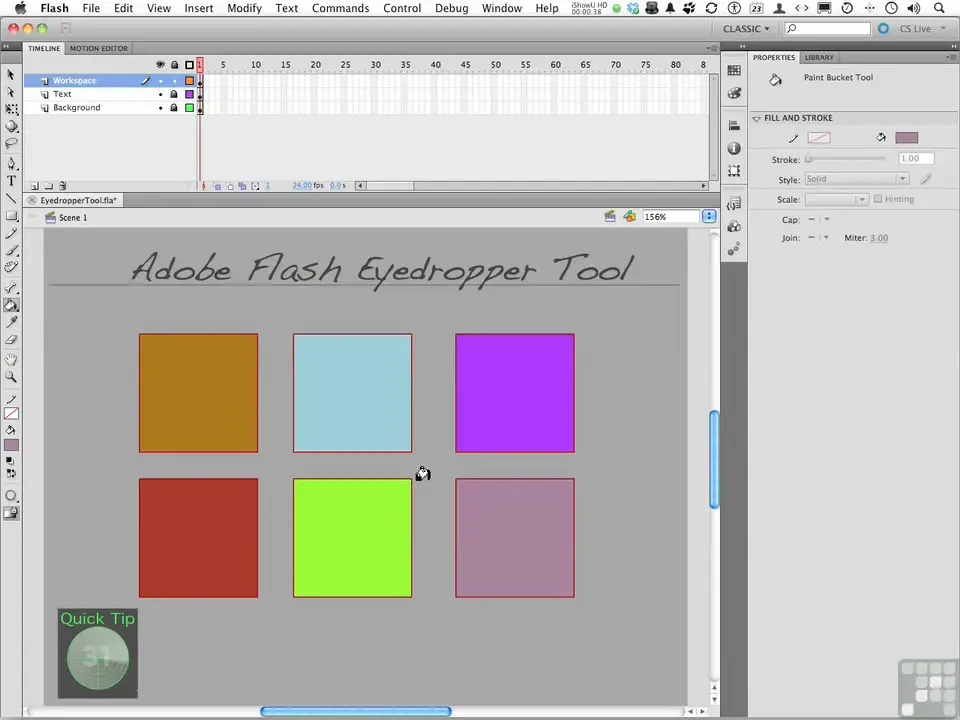Select the Selection arrow tool
Viewport: 960px width, 720px height.
coord(10,75)
